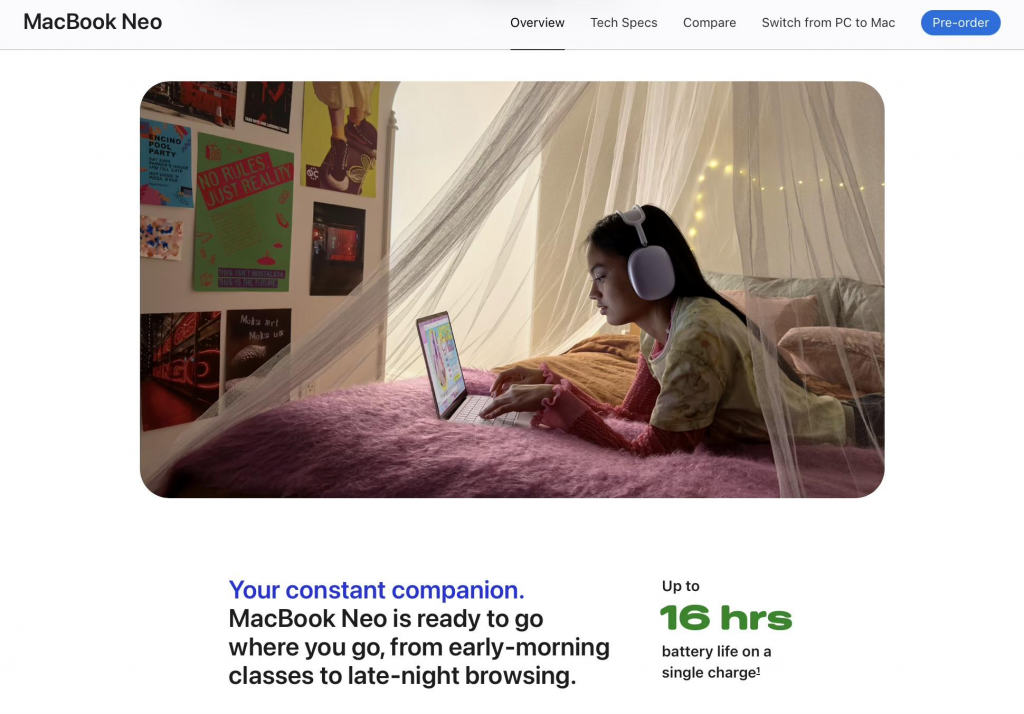
Task: Switch to the Tech Specs tab
Action: 624,23
